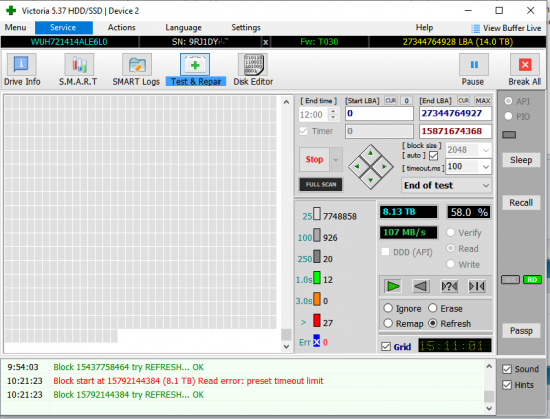Select the Remap radio option
Viewport: 550px width, 419px height.
point(388,323)
